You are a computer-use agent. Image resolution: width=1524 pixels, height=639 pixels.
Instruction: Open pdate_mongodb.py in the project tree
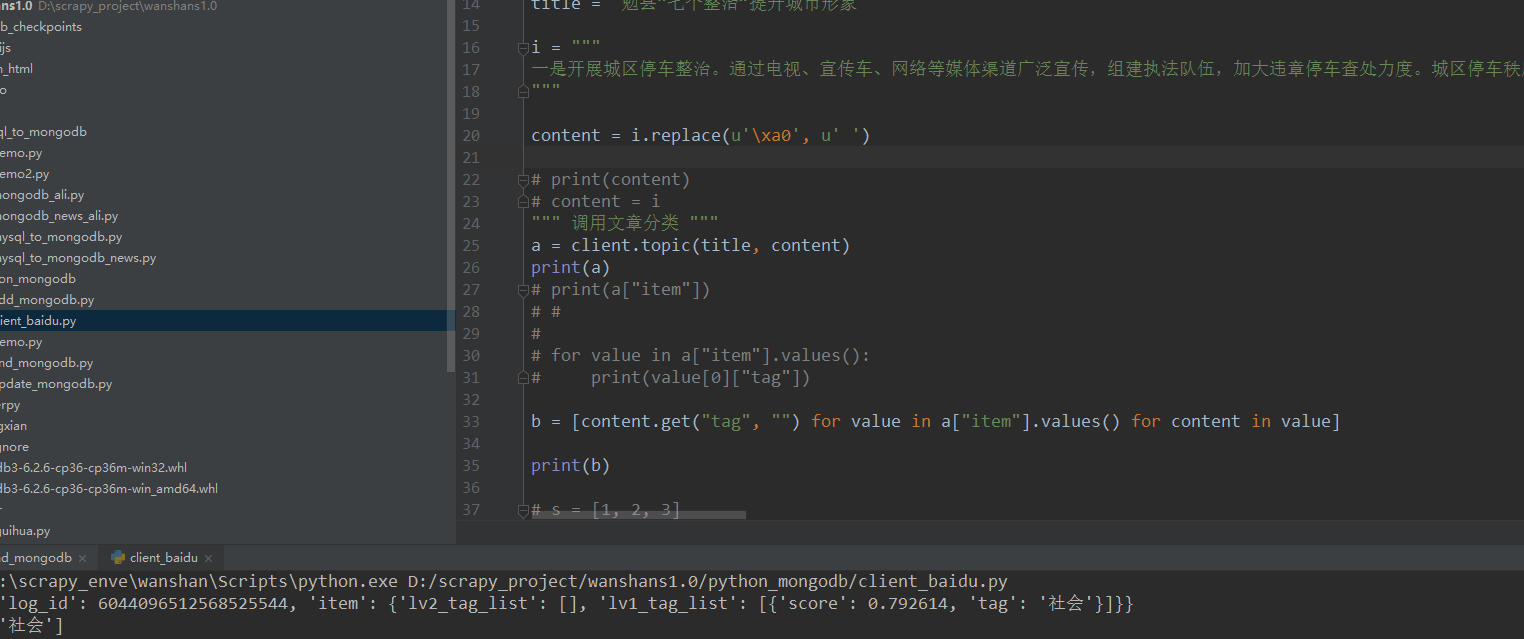(x=56, y=384)
